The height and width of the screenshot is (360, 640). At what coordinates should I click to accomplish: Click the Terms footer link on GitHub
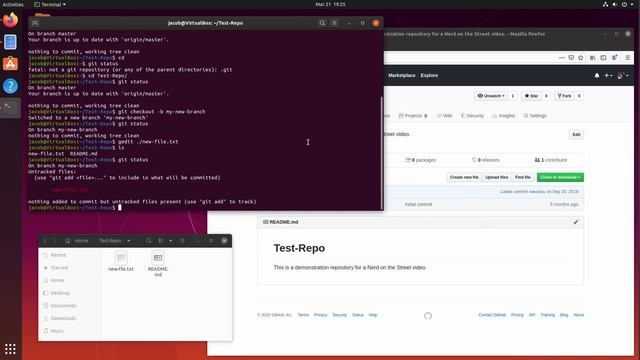303,315
